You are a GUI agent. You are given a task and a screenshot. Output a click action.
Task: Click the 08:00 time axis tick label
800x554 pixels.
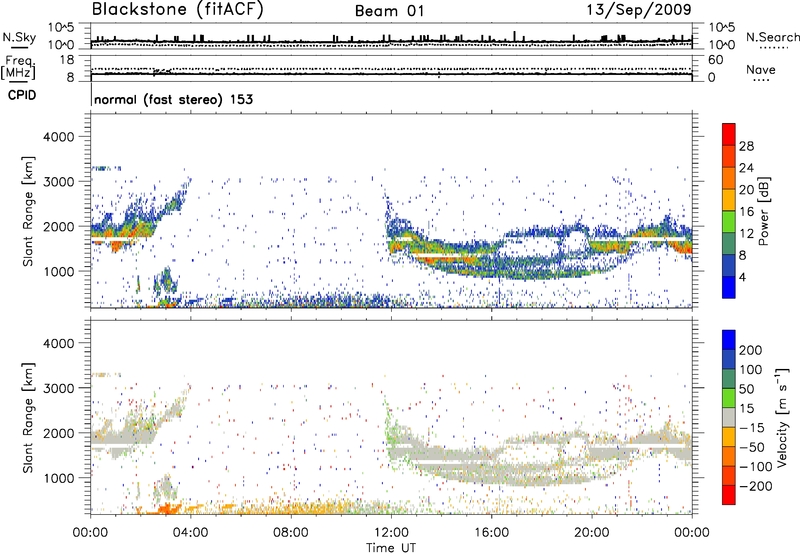coord(291,533)
